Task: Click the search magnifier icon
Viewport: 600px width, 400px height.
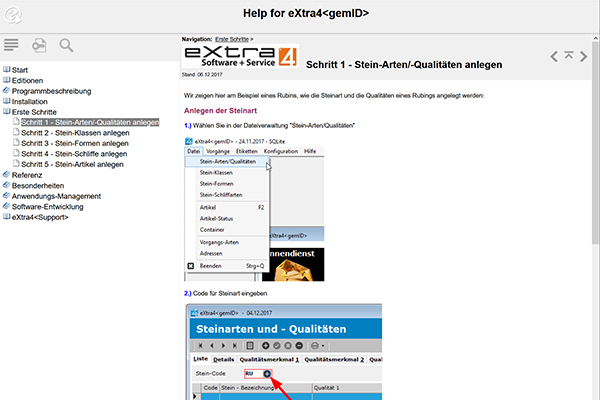Action: (66, 45)
